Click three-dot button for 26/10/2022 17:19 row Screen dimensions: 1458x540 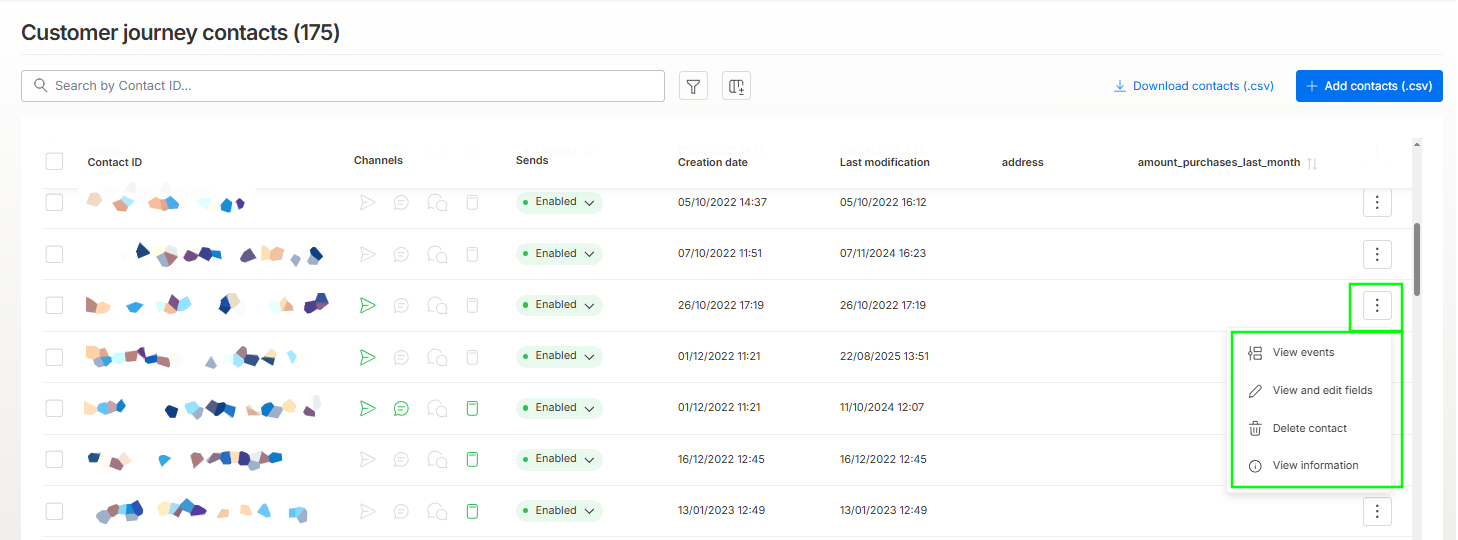point(1377,306)
